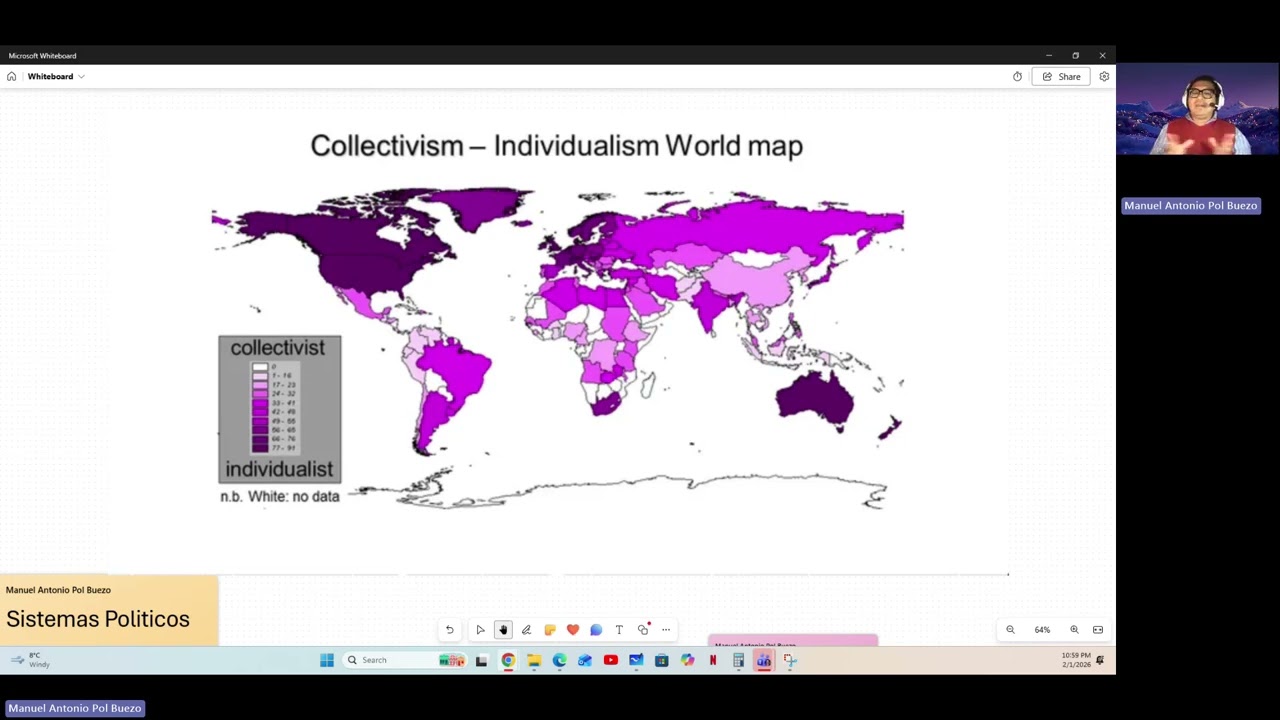Open Microsoft Store from taskbar

point(661,660)
